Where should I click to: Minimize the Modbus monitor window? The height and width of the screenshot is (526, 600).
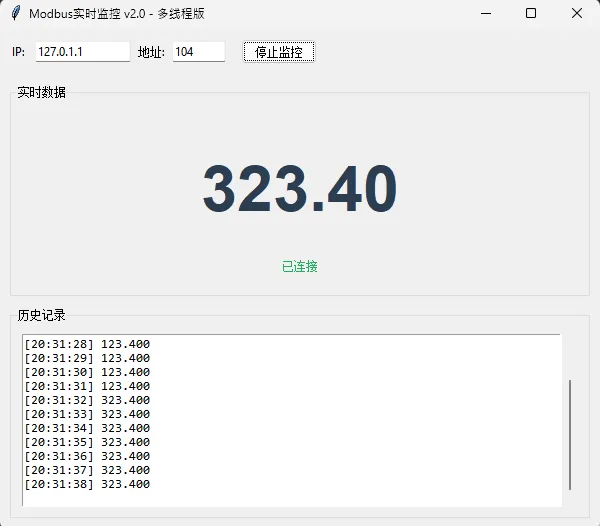click(x=486, y=13)
